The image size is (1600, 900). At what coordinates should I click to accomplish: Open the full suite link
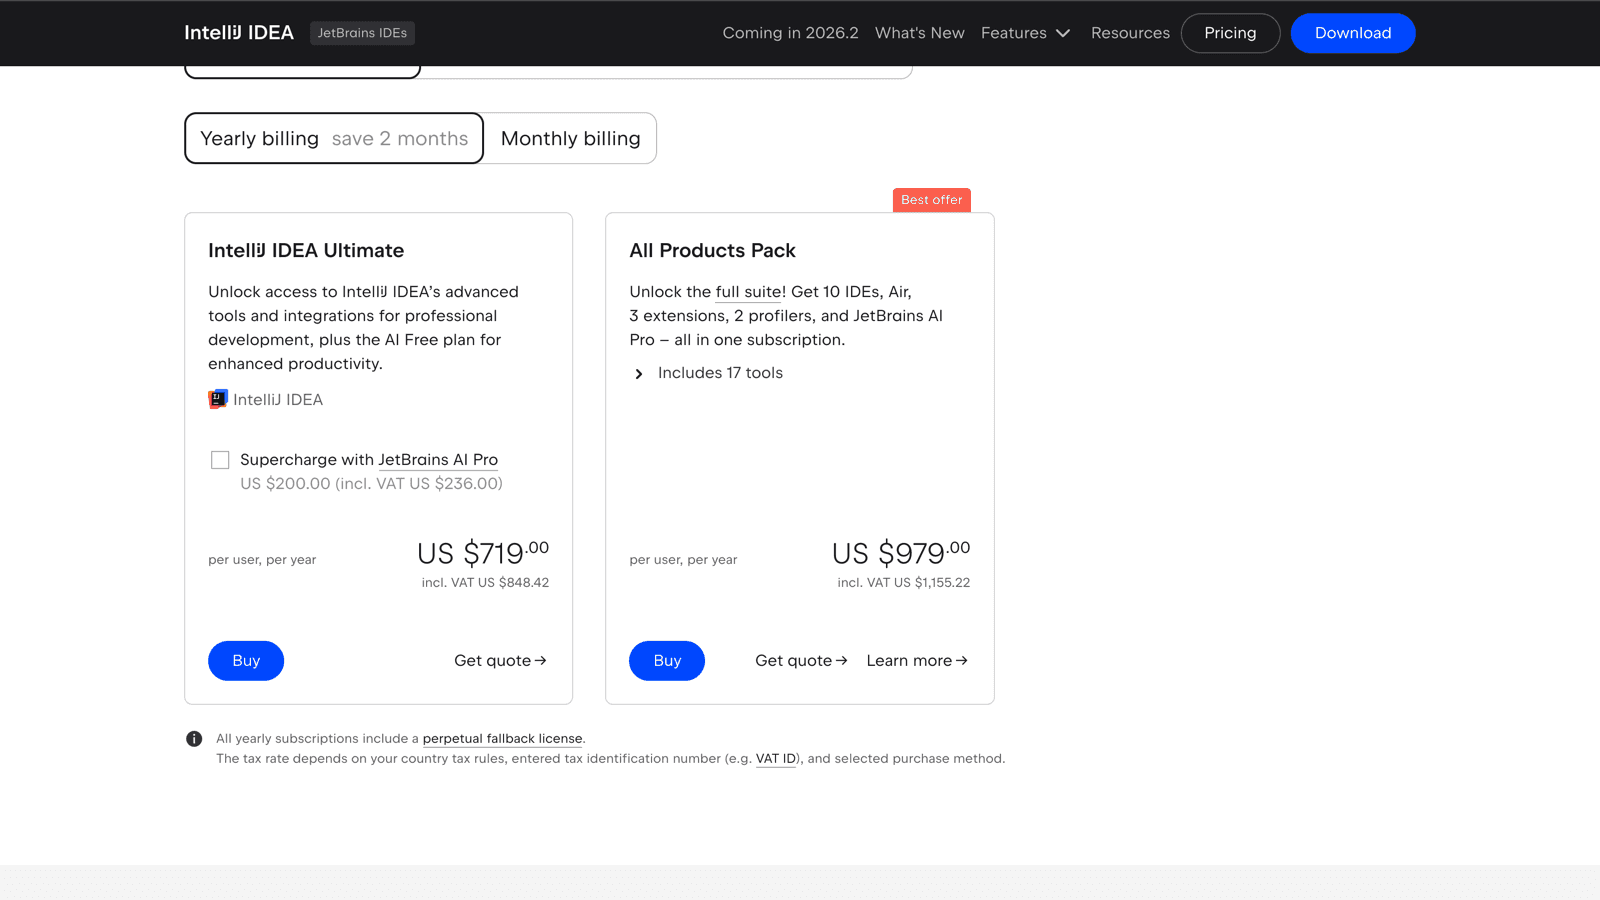click(x=749, y=292)
